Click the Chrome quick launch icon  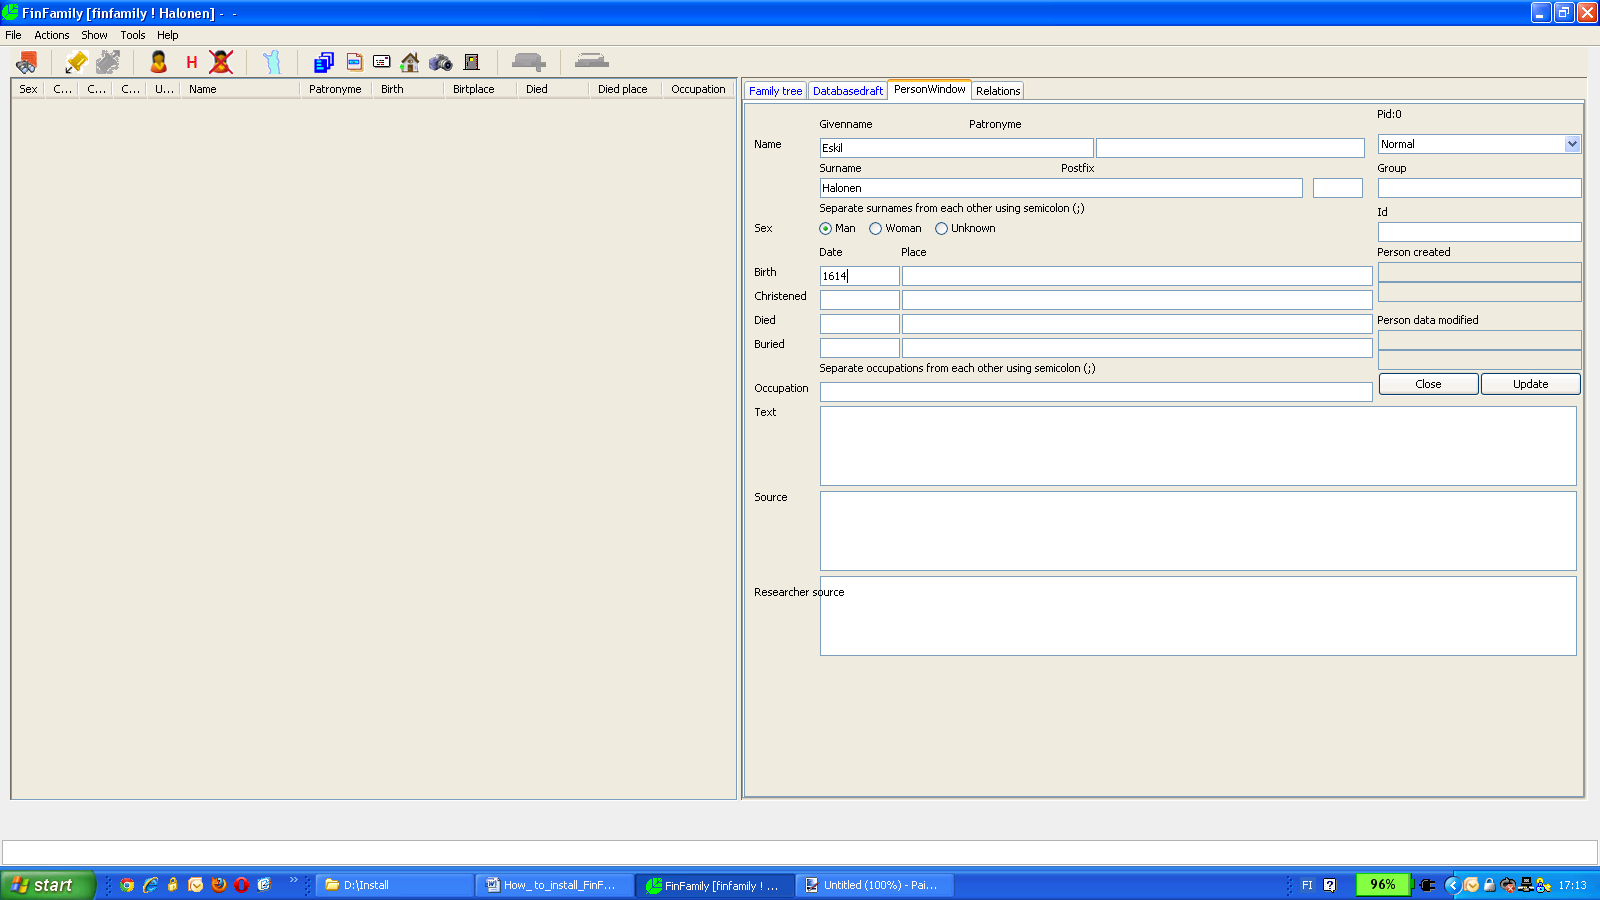click(127, 885)
